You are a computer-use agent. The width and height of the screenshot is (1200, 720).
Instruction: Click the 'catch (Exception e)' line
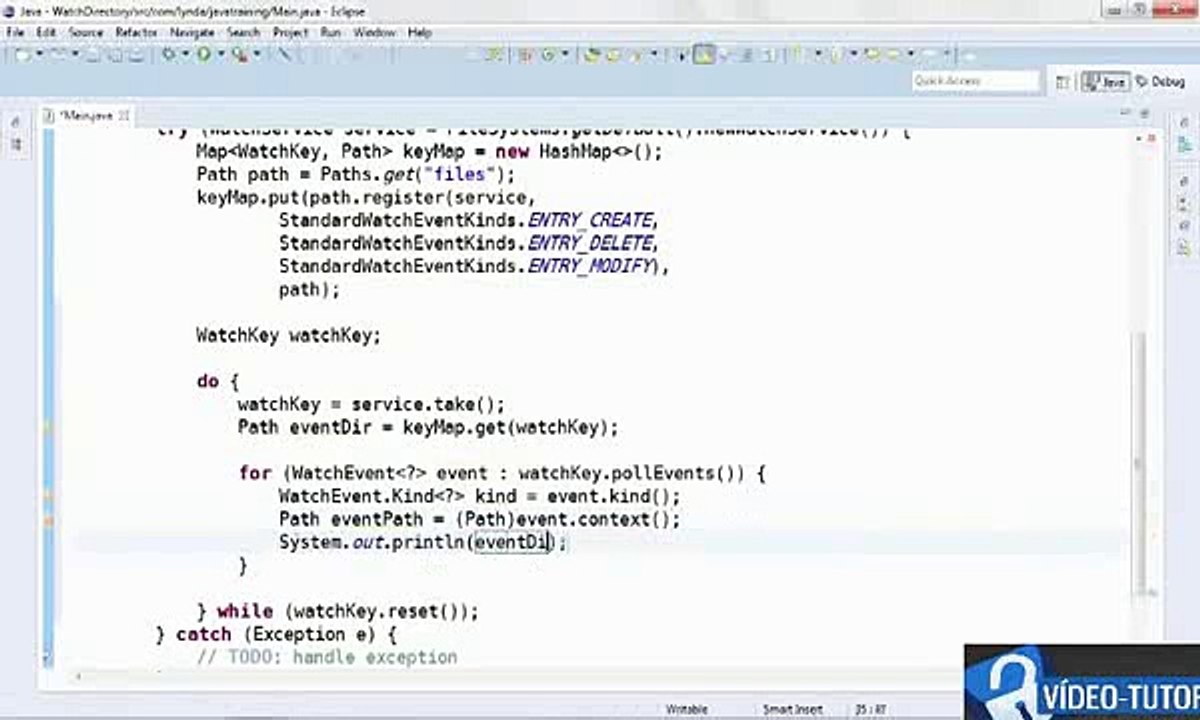[278, 634]
